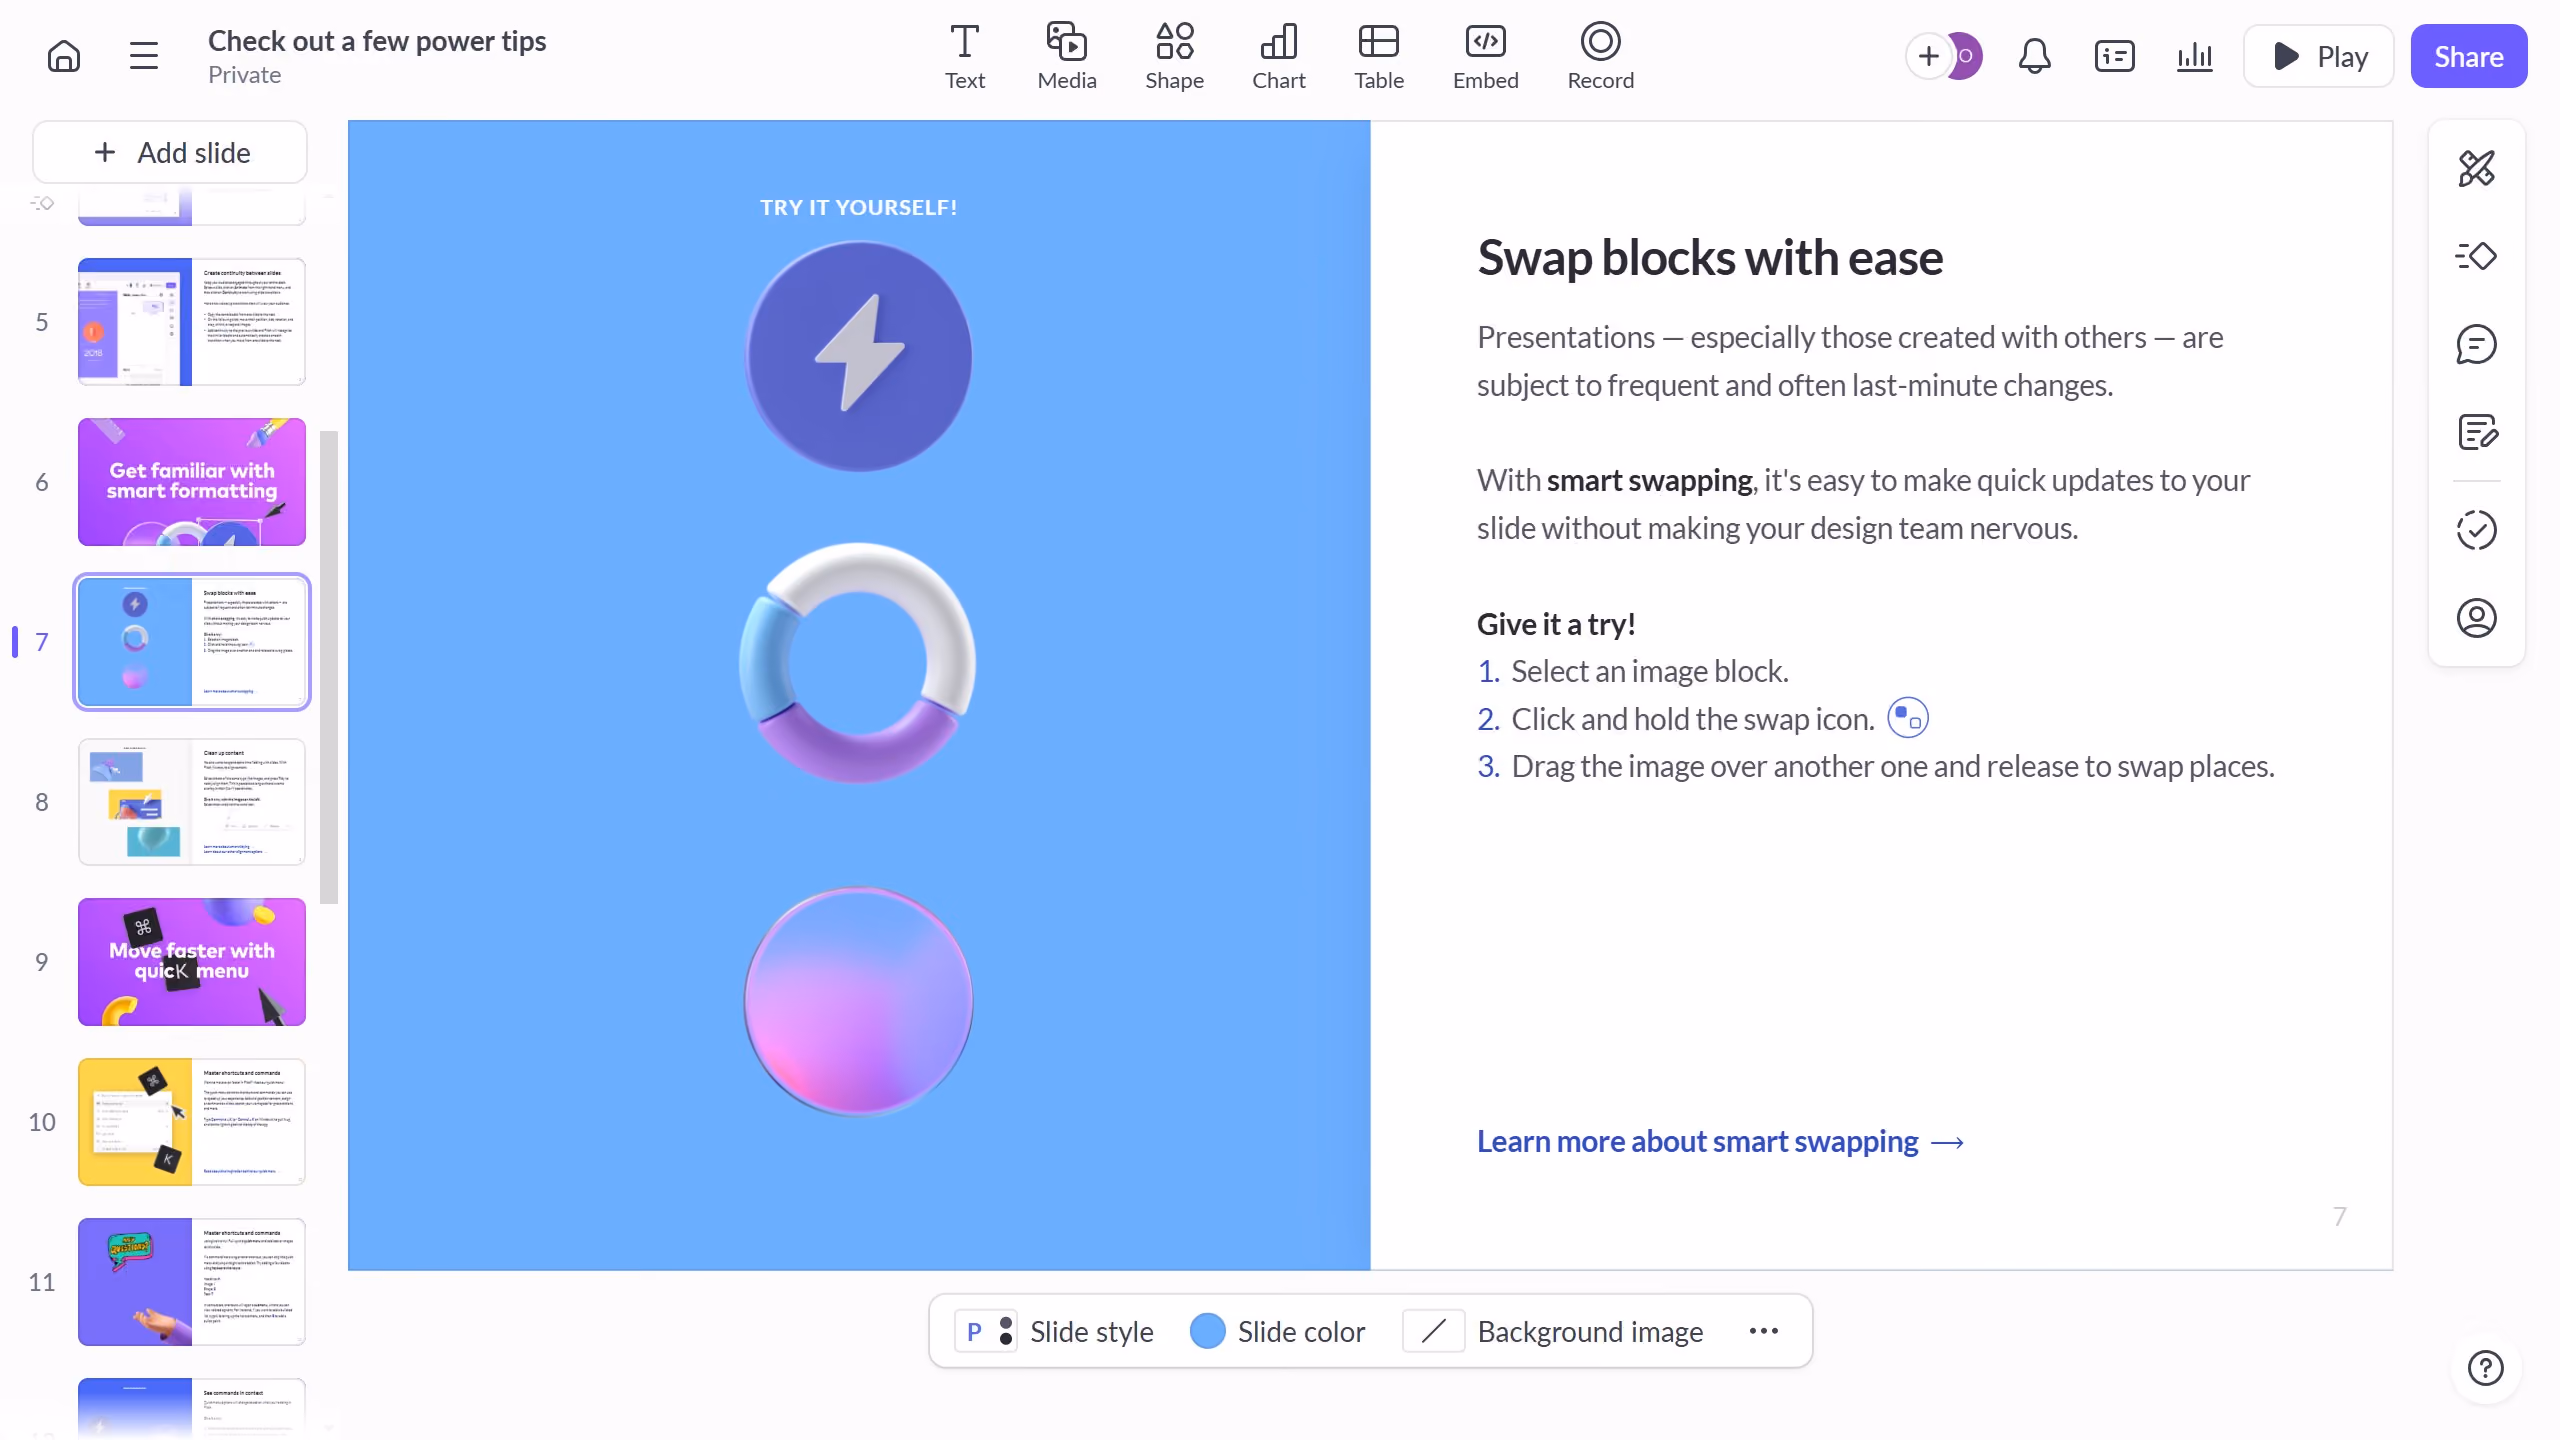This screenshot has height=1440, width=2560.
Task: Click the TRY IT YOURSELF! label
Action: 859,207
